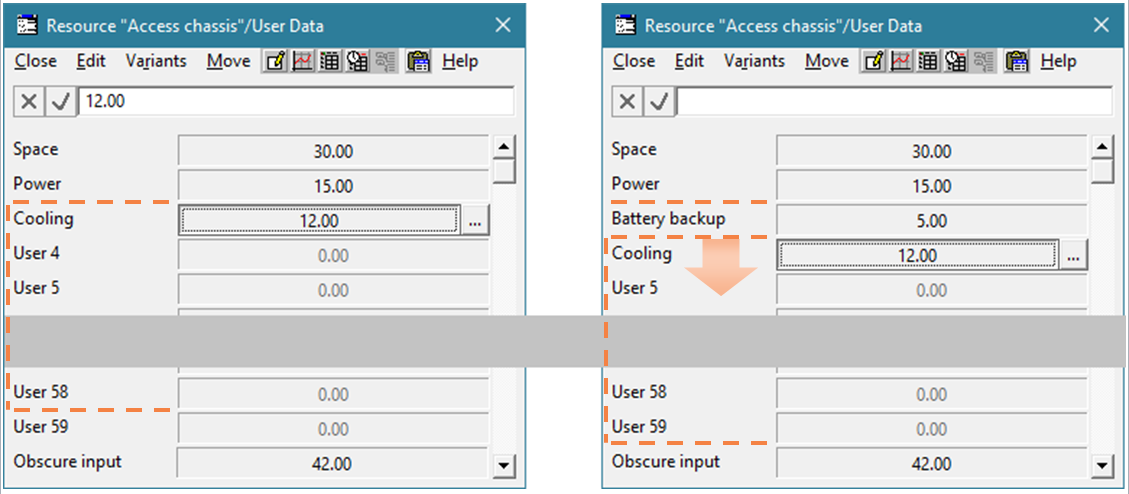Click the clipboard paste icon in left window
The image size is (1129, 494).
pos(418,61)
